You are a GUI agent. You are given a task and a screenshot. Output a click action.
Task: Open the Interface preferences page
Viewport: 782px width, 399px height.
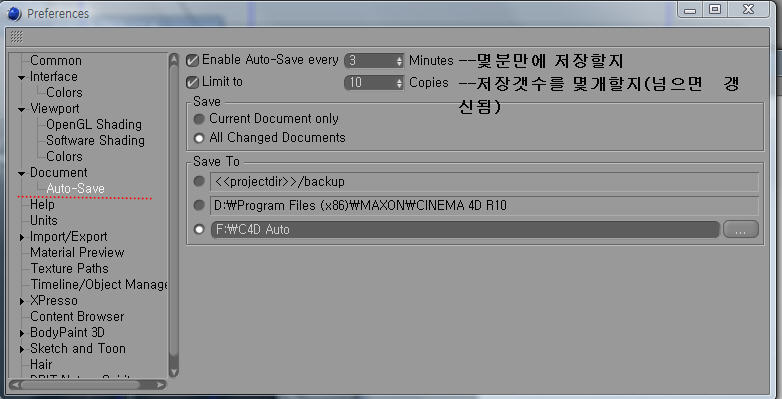point(54,76)
